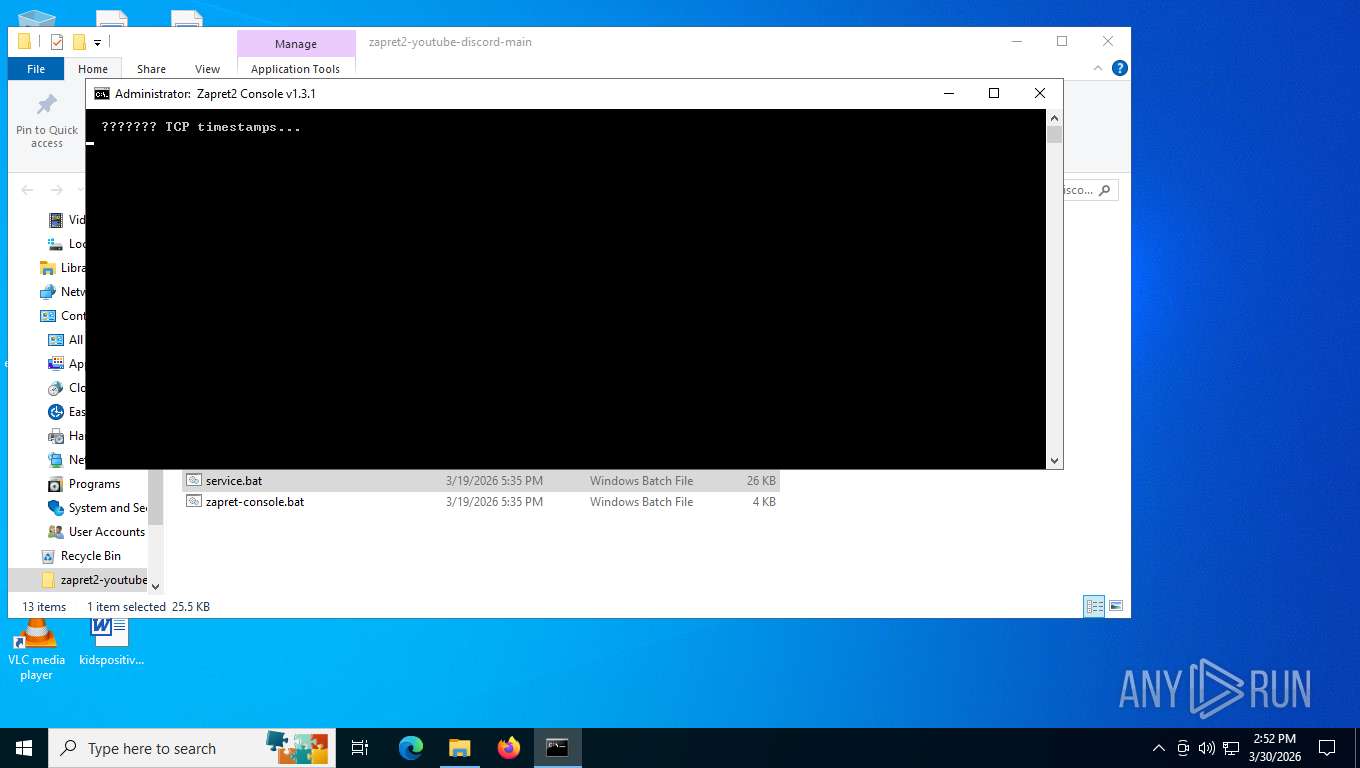
Task: Select service.bat type Windows Batch File cell
Action: (x=641, y=481)
